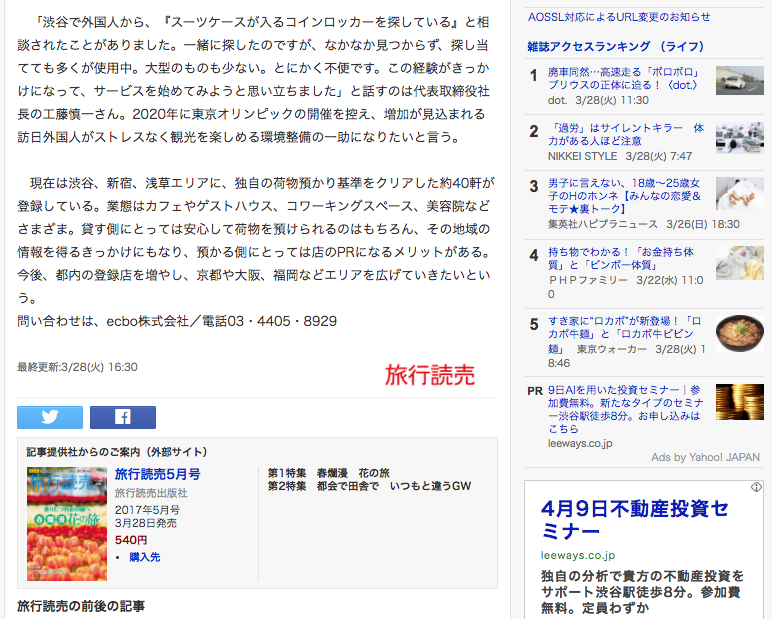Open the ad info icon above 不動産投資 ad
Screen dimensions: 772x619
click(756, 487)
